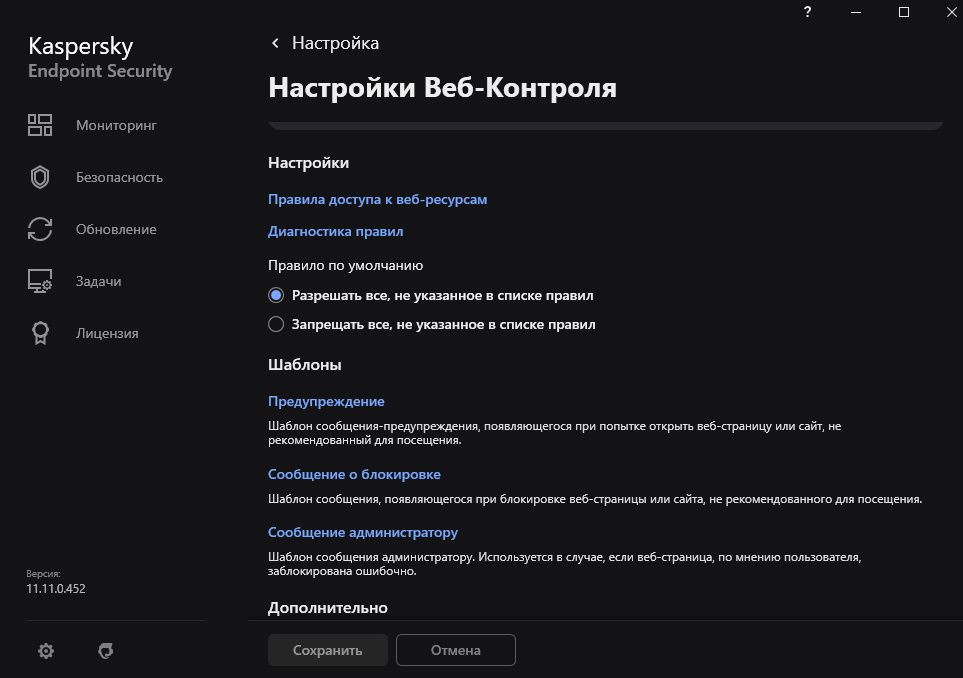
Task: Open the Безопасность section
Action: tap(119, 177)
